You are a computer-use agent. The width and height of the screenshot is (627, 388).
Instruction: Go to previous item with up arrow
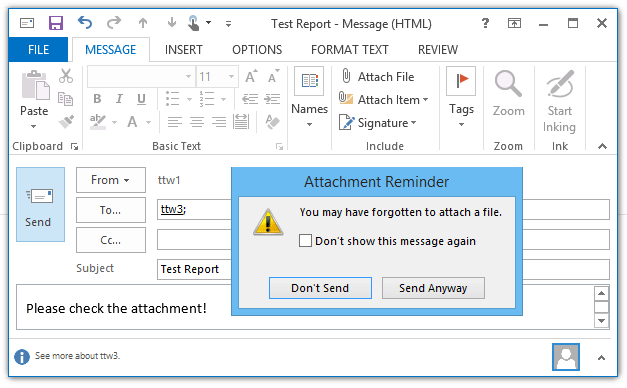click(x=143, y=23)
